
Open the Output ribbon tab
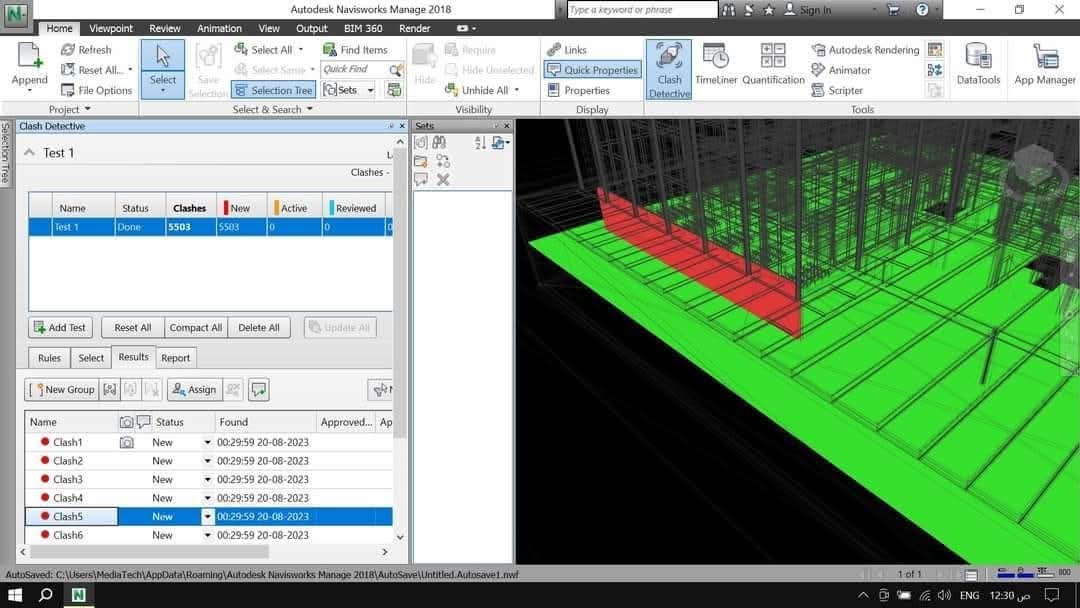pyautogui.click(x=311, y=28)
